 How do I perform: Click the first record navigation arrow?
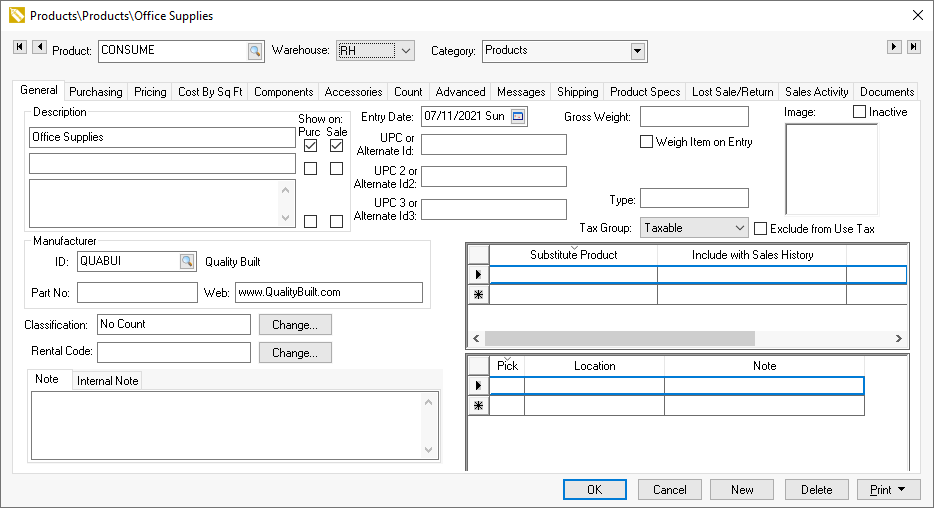20,47
